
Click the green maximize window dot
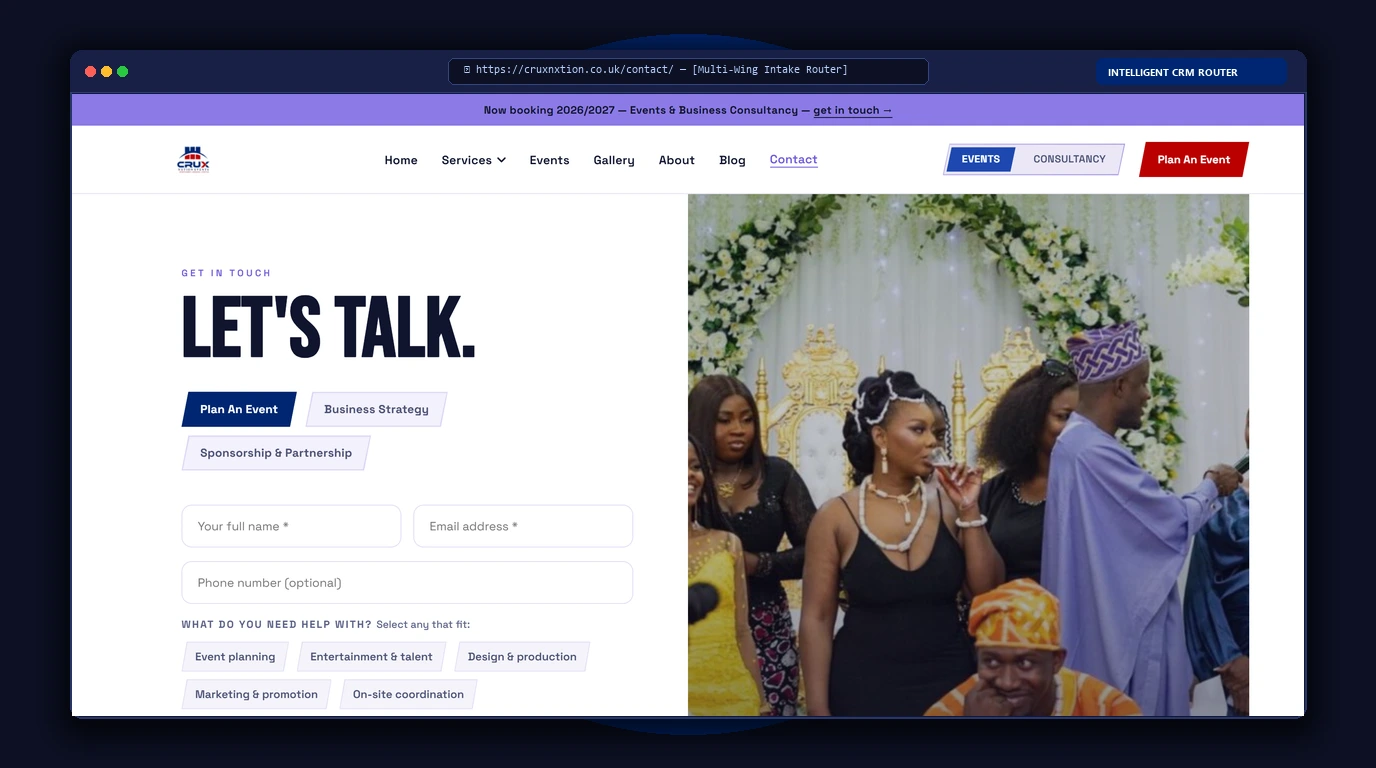[122, 72]
